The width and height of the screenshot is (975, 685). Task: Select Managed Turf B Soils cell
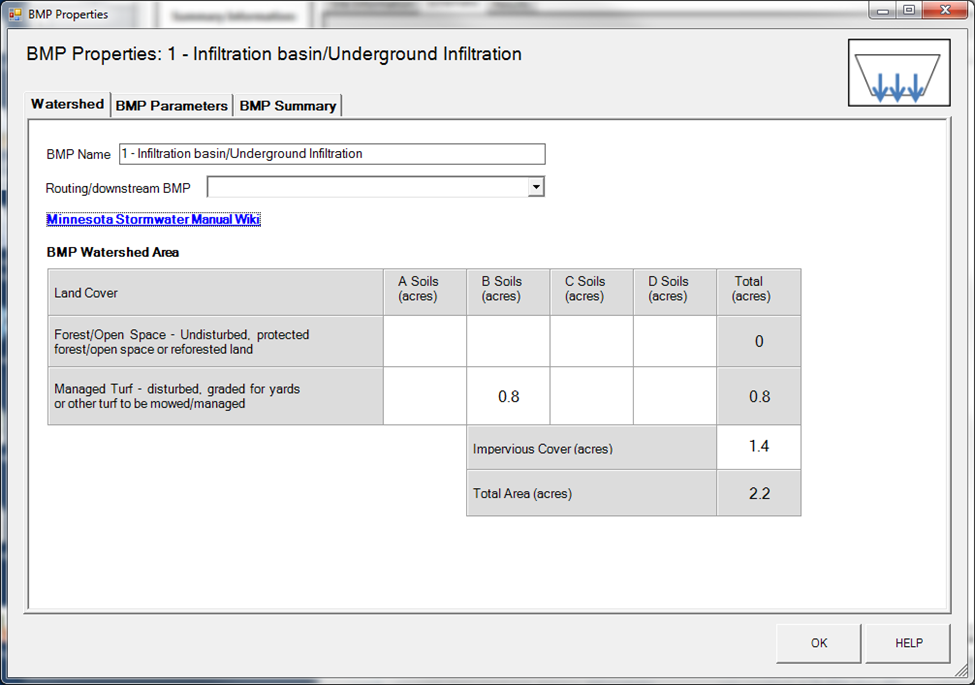point(508,396)
